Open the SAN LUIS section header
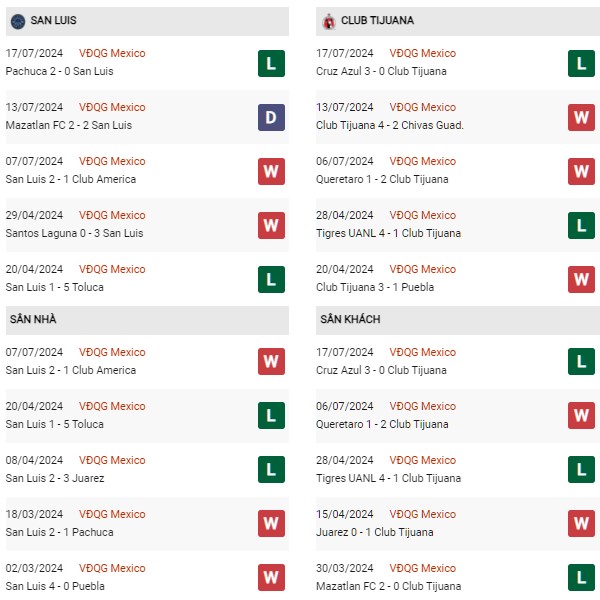Image resolution: width=600 pixels, height=600 pixels. point(147,21)
